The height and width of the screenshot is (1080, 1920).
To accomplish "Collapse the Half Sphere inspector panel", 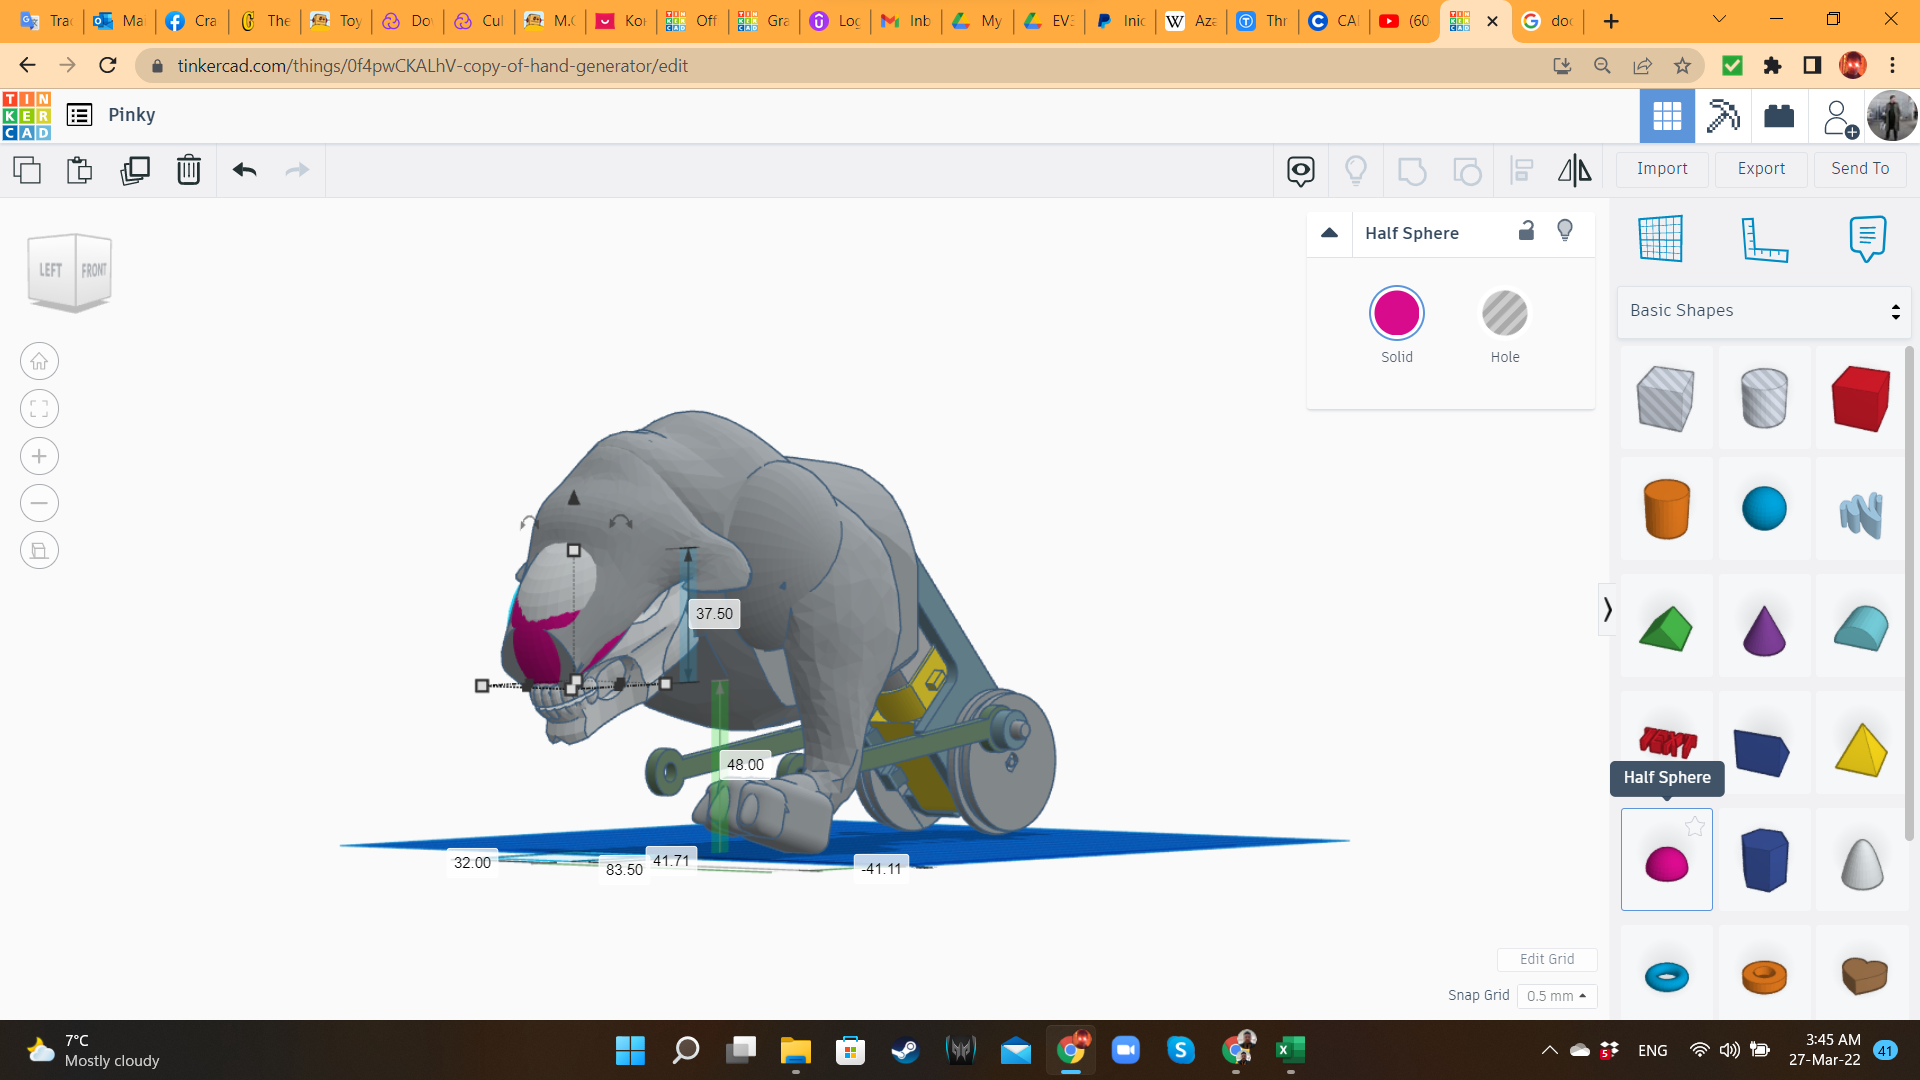I will [1329, 232].
